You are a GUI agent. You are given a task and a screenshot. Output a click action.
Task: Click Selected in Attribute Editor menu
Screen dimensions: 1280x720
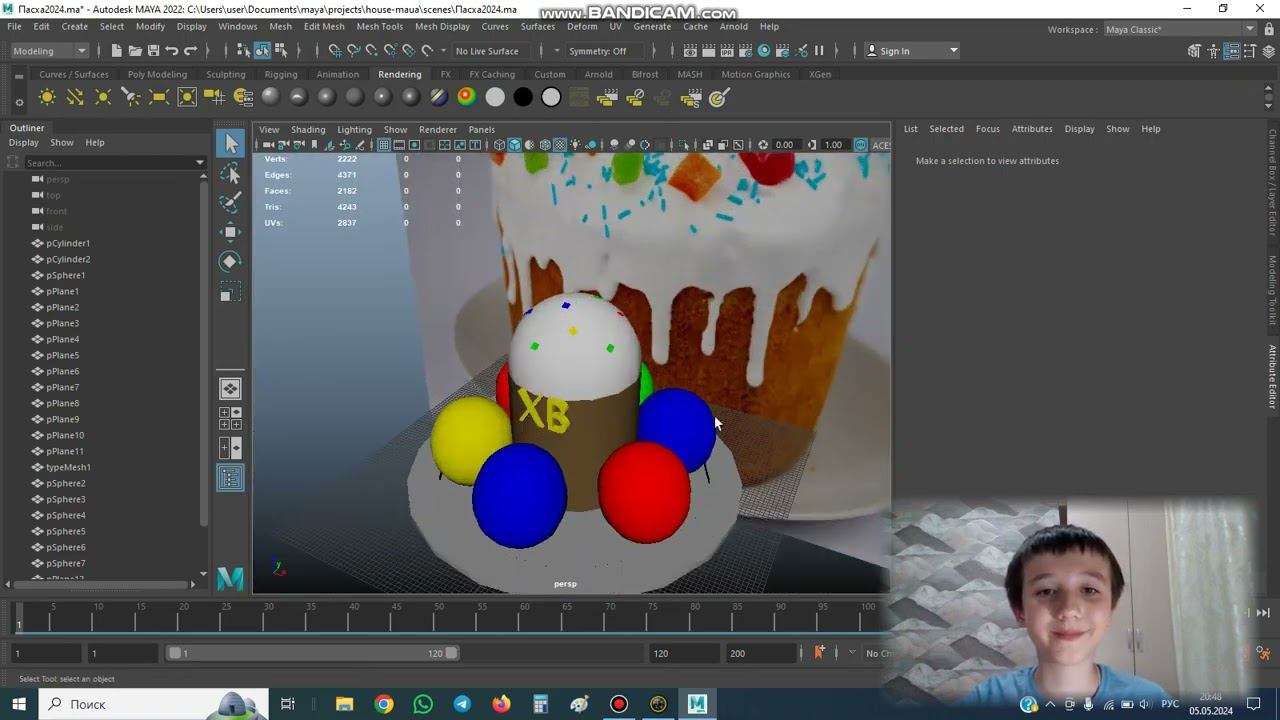(946, 128)
